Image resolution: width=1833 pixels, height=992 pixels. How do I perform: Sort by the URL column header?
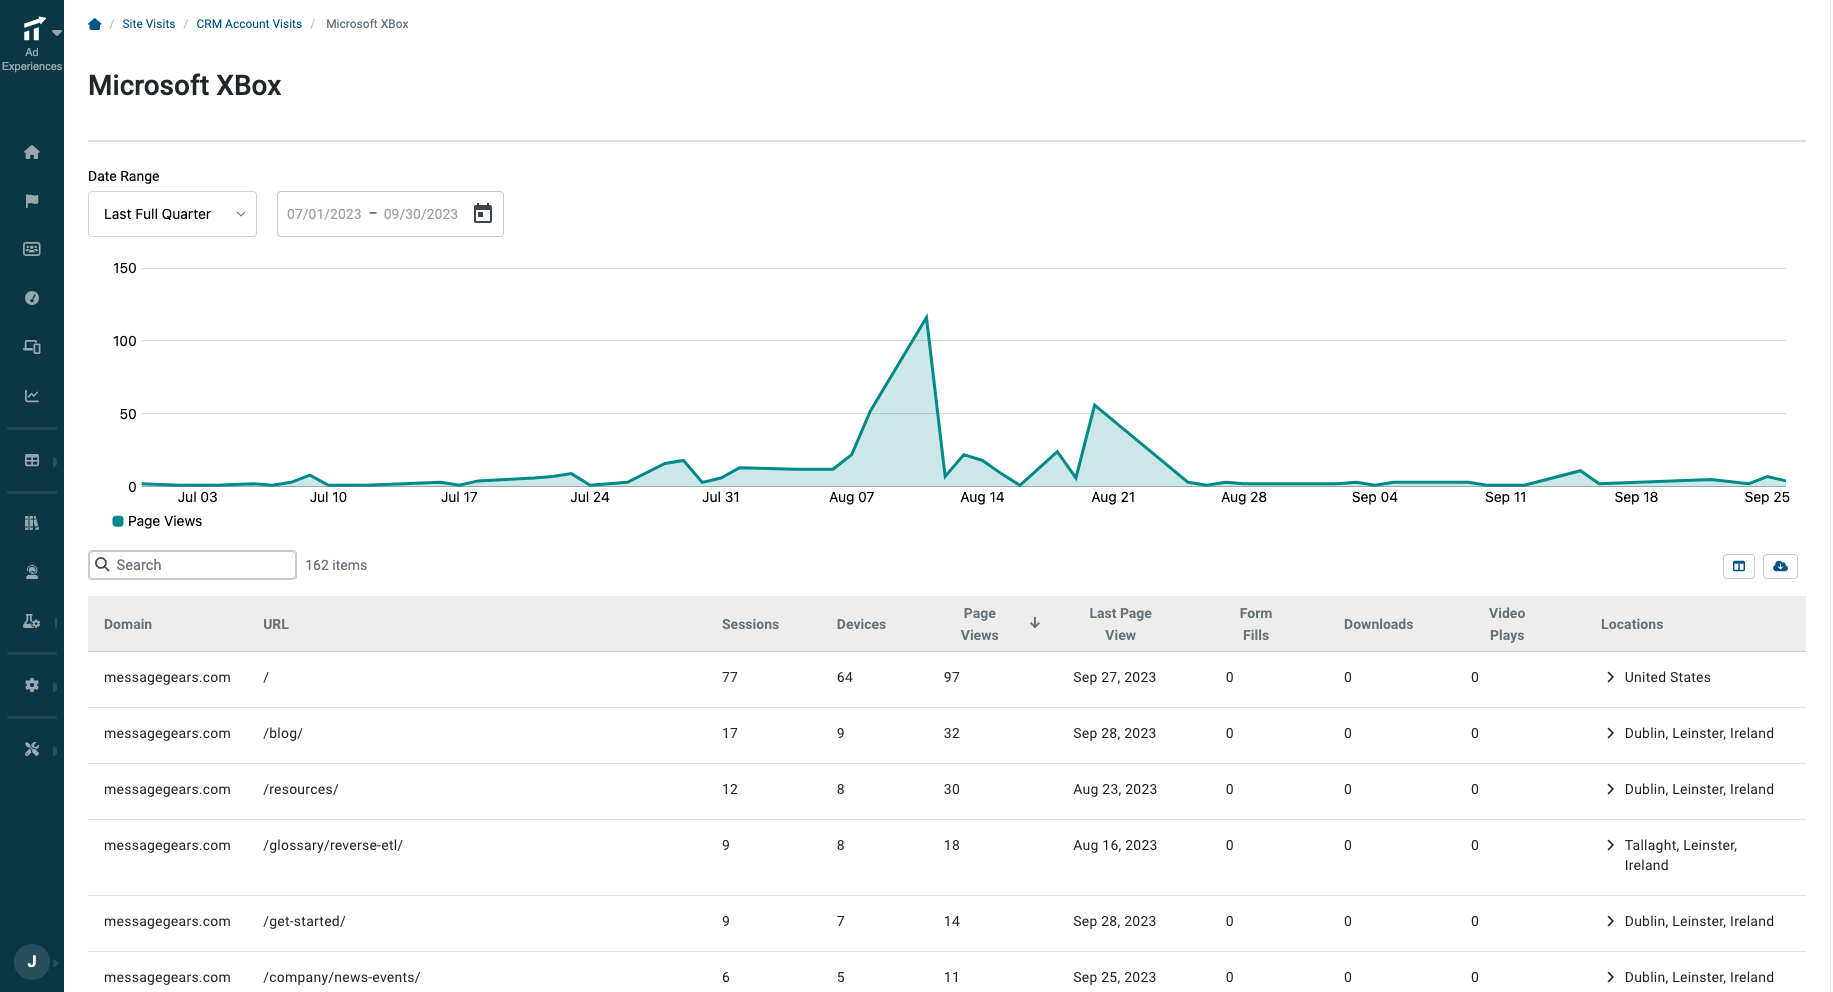point(276,624)
